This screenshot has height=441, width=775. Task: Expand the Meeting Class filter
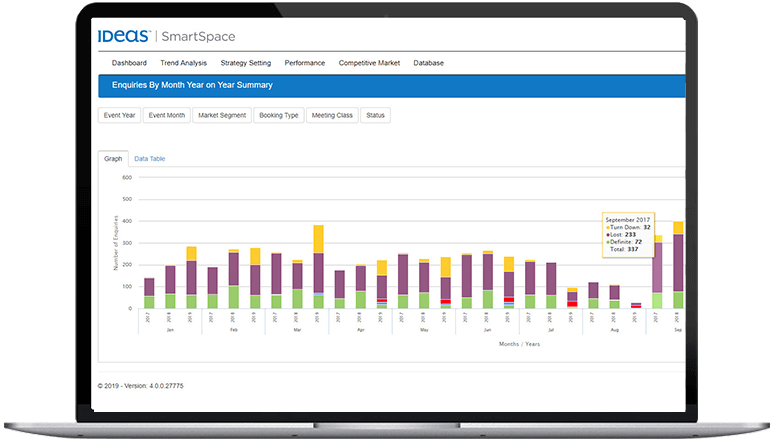[x=332, y=115]
